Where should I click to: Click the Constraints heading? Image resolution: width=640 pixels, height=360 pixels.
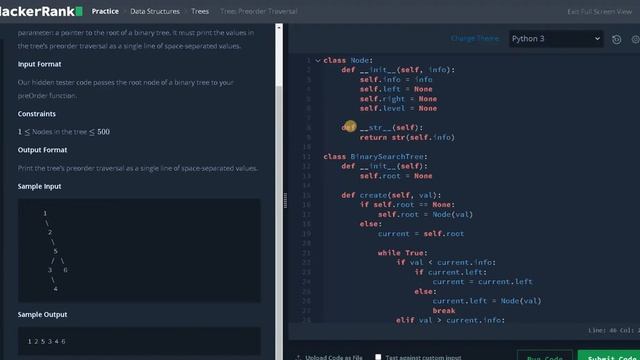(37, 114)
